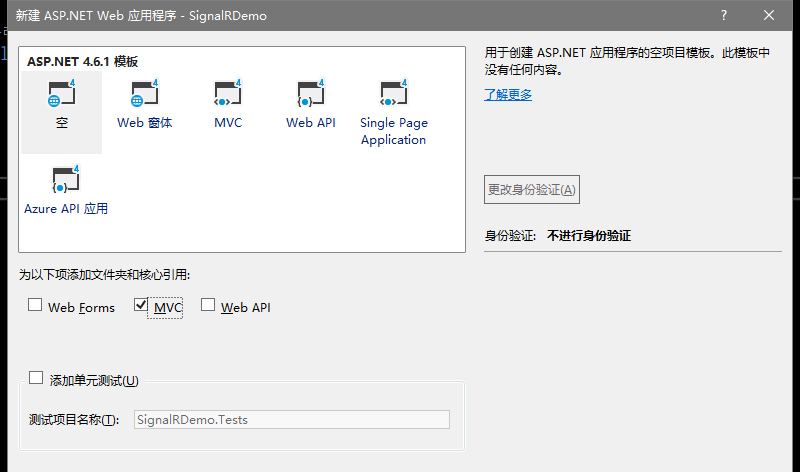Click the dialog title 新建 ASP.NET Web 应用程序
800x472 pixels.
click(x=141, y=16)
